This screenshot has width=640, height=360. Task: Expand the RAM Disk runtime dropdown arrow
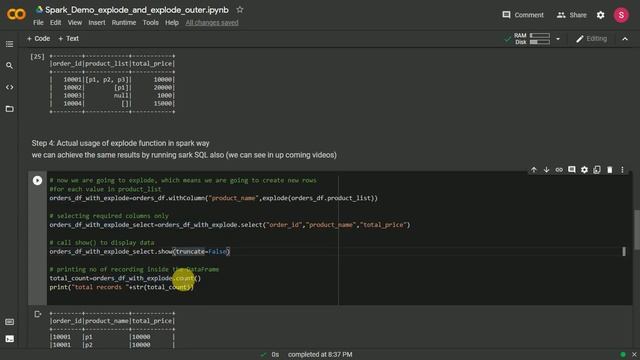(558, 39)
